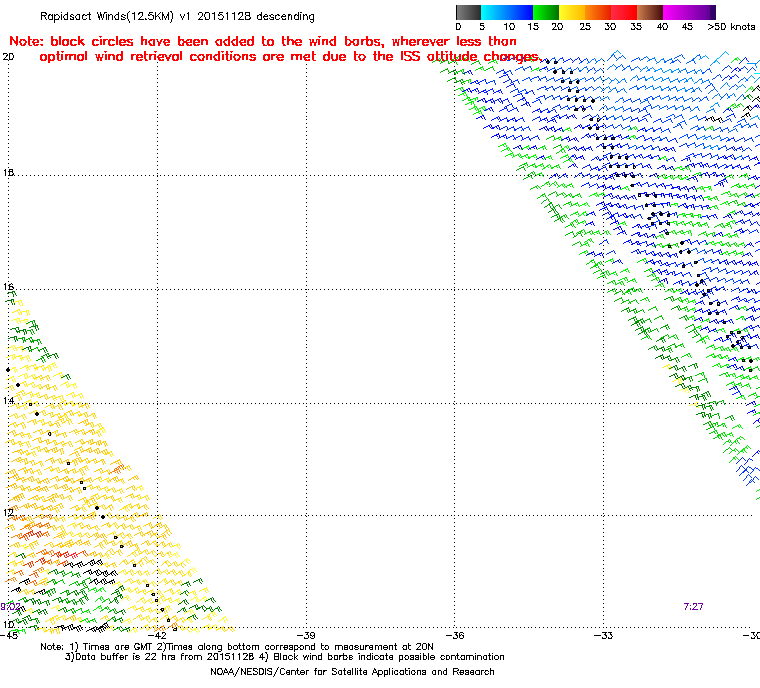Click the blue 10–15 knots color segment

pyautogui.click(x=520, y=12)
